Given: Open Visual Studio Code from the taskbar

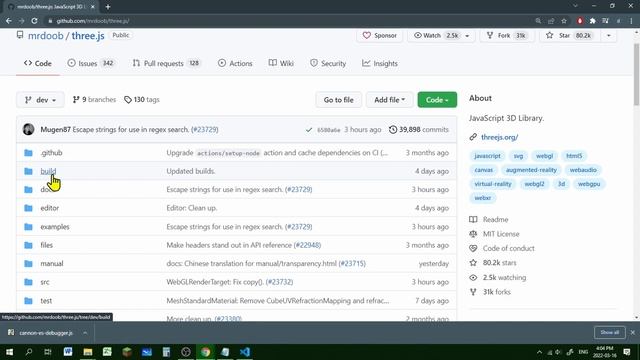Looking at the screenshot, I should coord(245,352).
